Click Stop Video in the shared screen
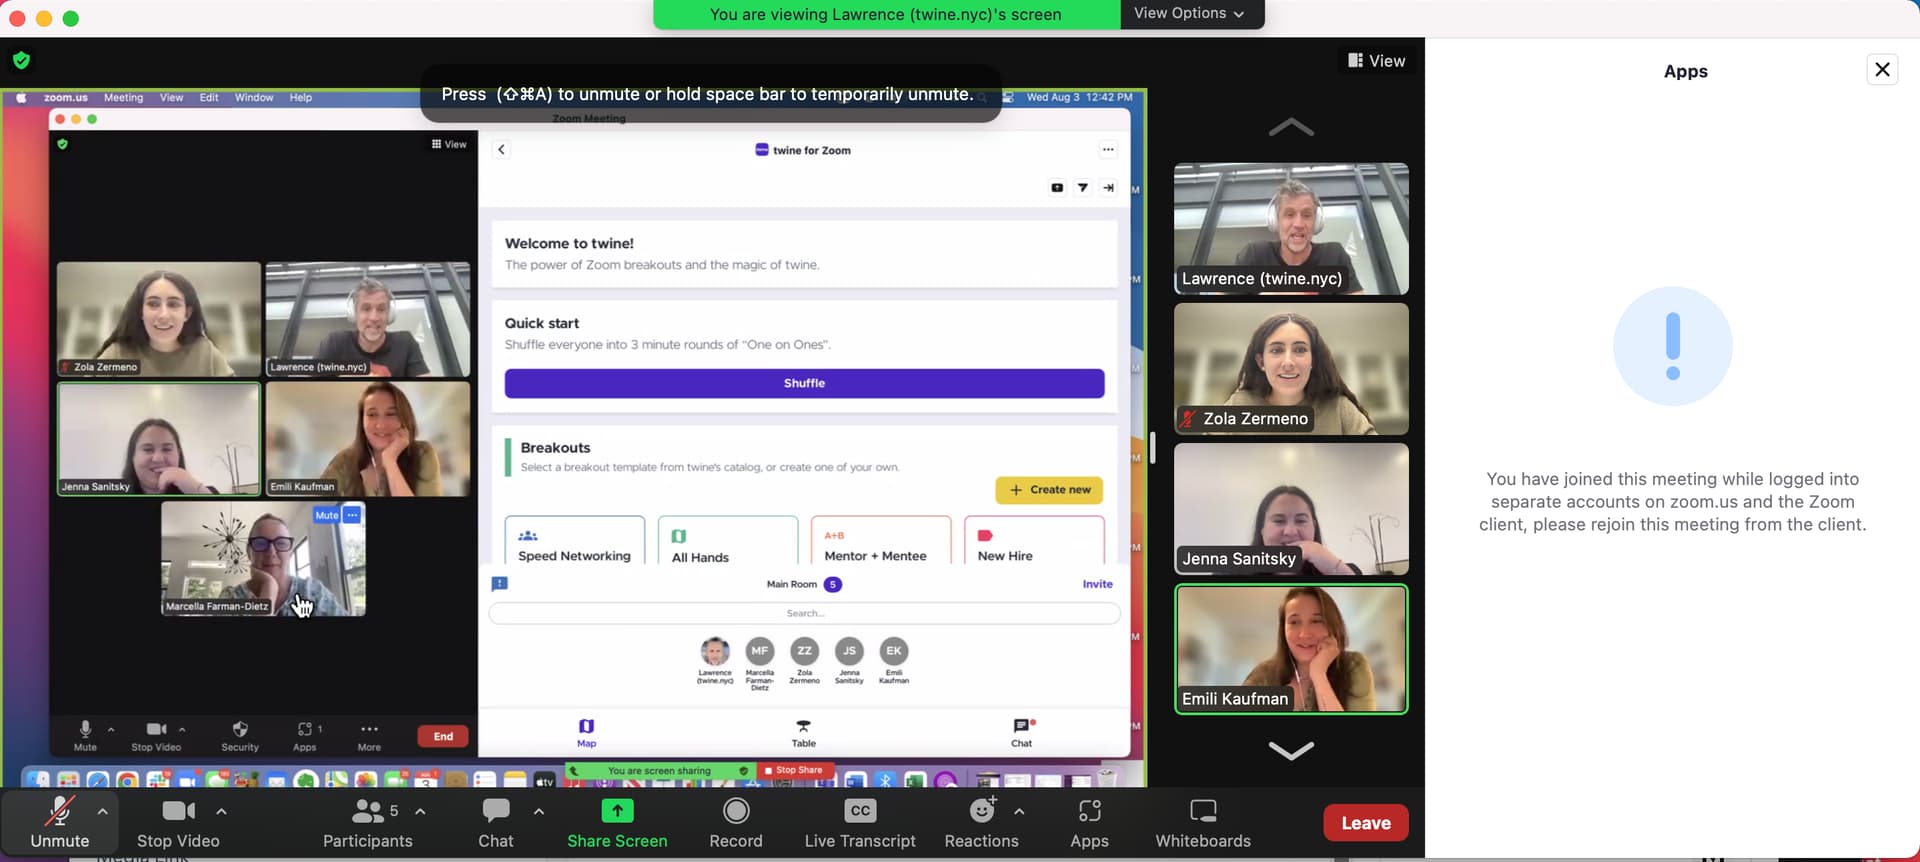 tap(156, 735)
